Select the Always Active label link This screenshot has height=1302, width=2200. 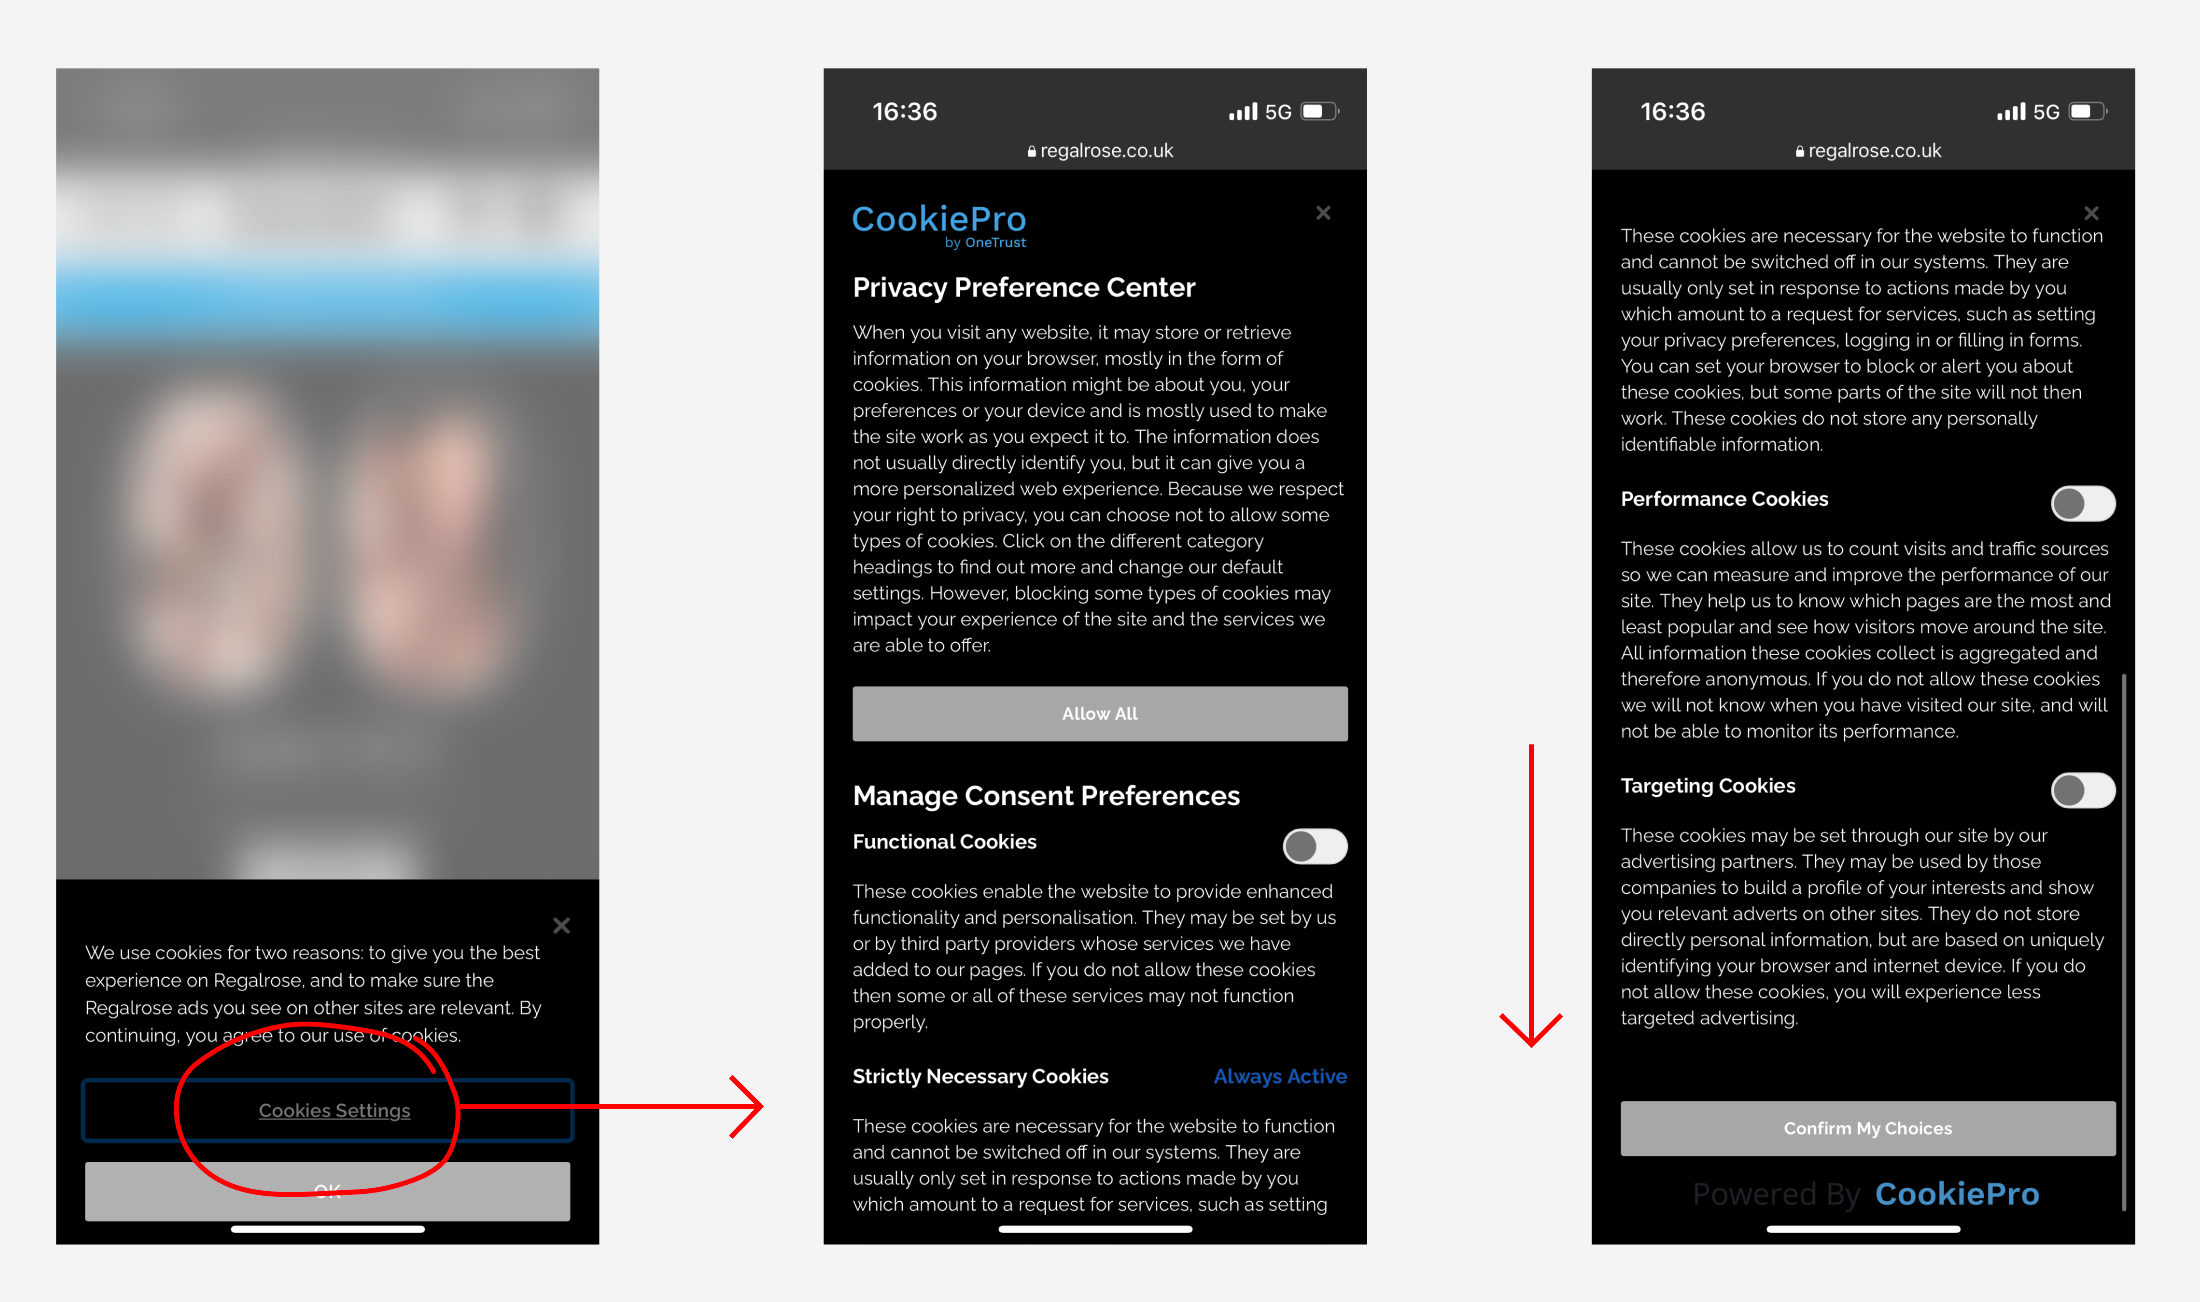pos(1277,1074)
